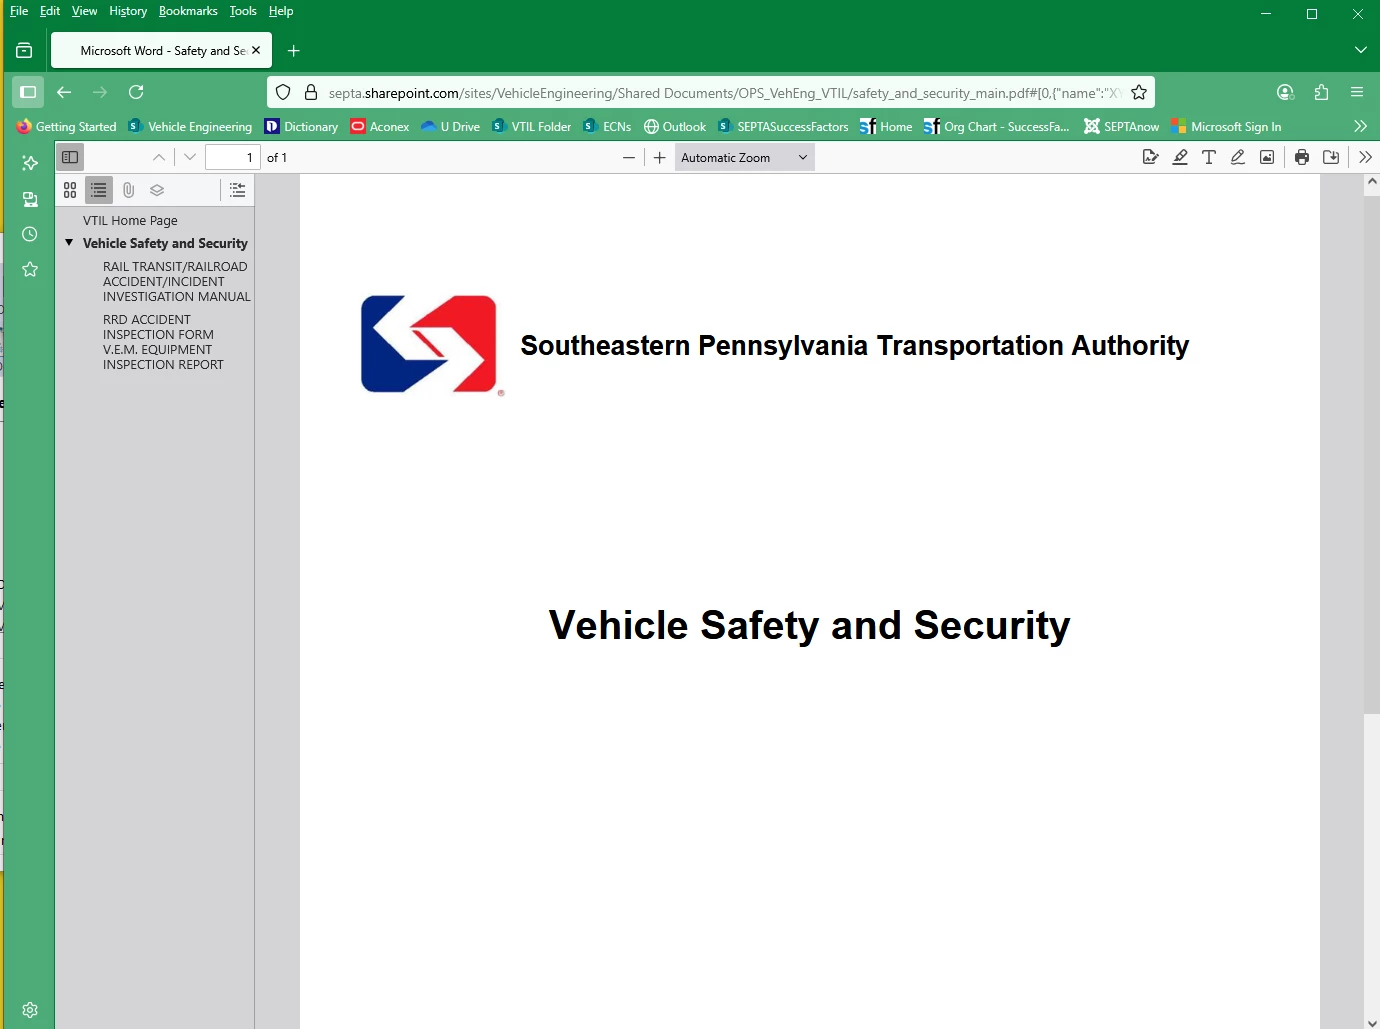The height and width of the screenshot is (1029, 1380).
Task: Open the Automatic Zoom dropdown
Action: tap(745, 157)
